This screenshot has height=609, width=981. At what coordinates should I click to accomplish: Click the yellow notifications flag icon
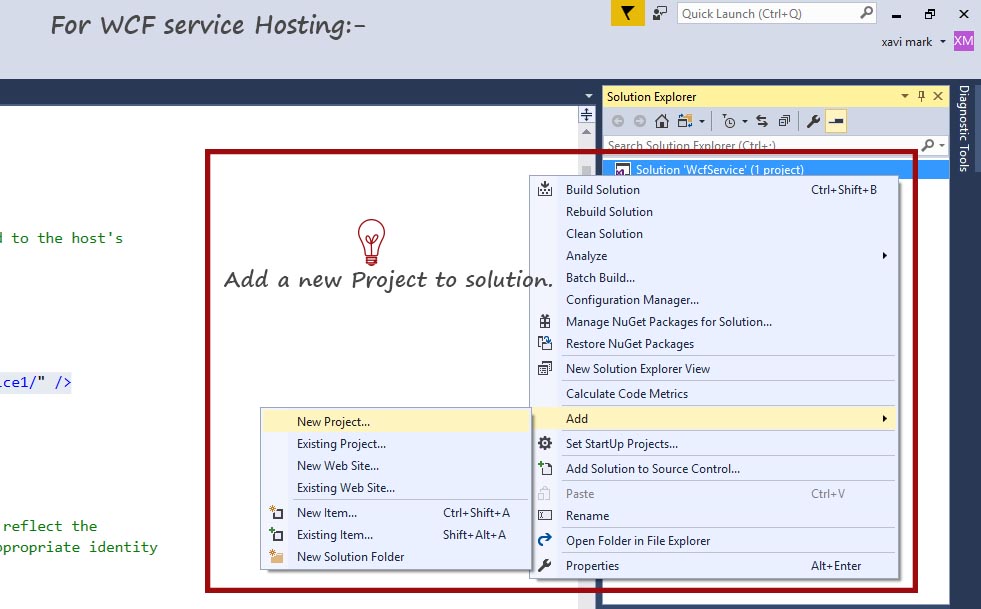tap(627, 13)
